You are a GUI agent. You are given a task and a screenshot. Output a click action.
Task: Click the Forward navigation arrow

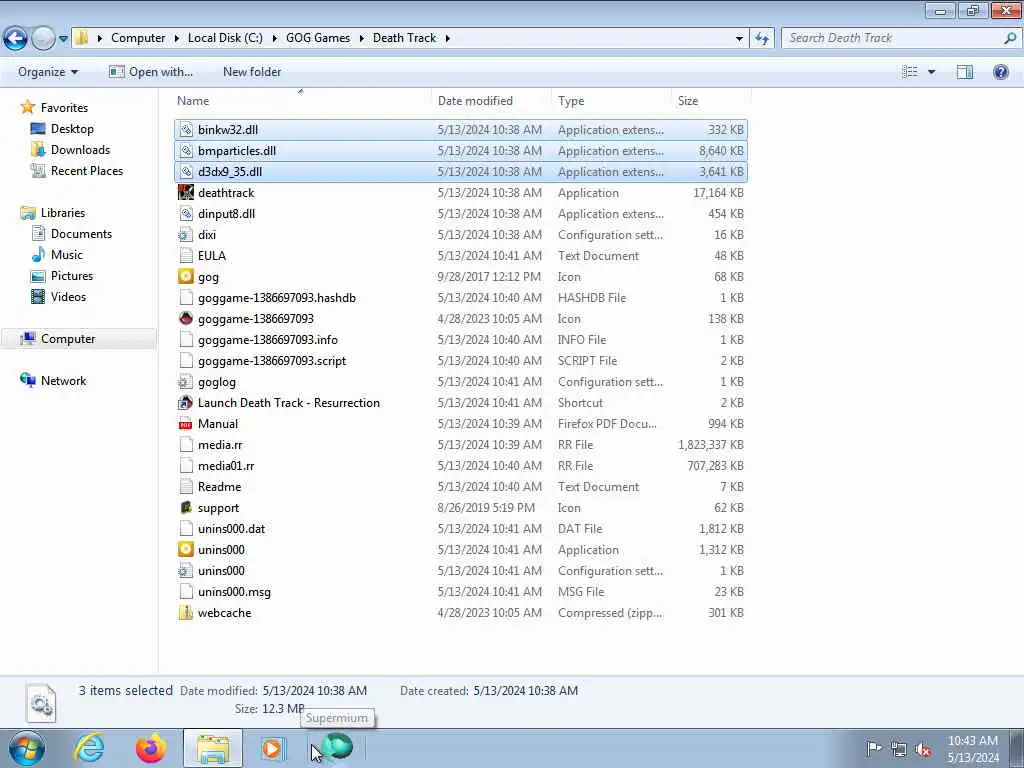(43, 39)
